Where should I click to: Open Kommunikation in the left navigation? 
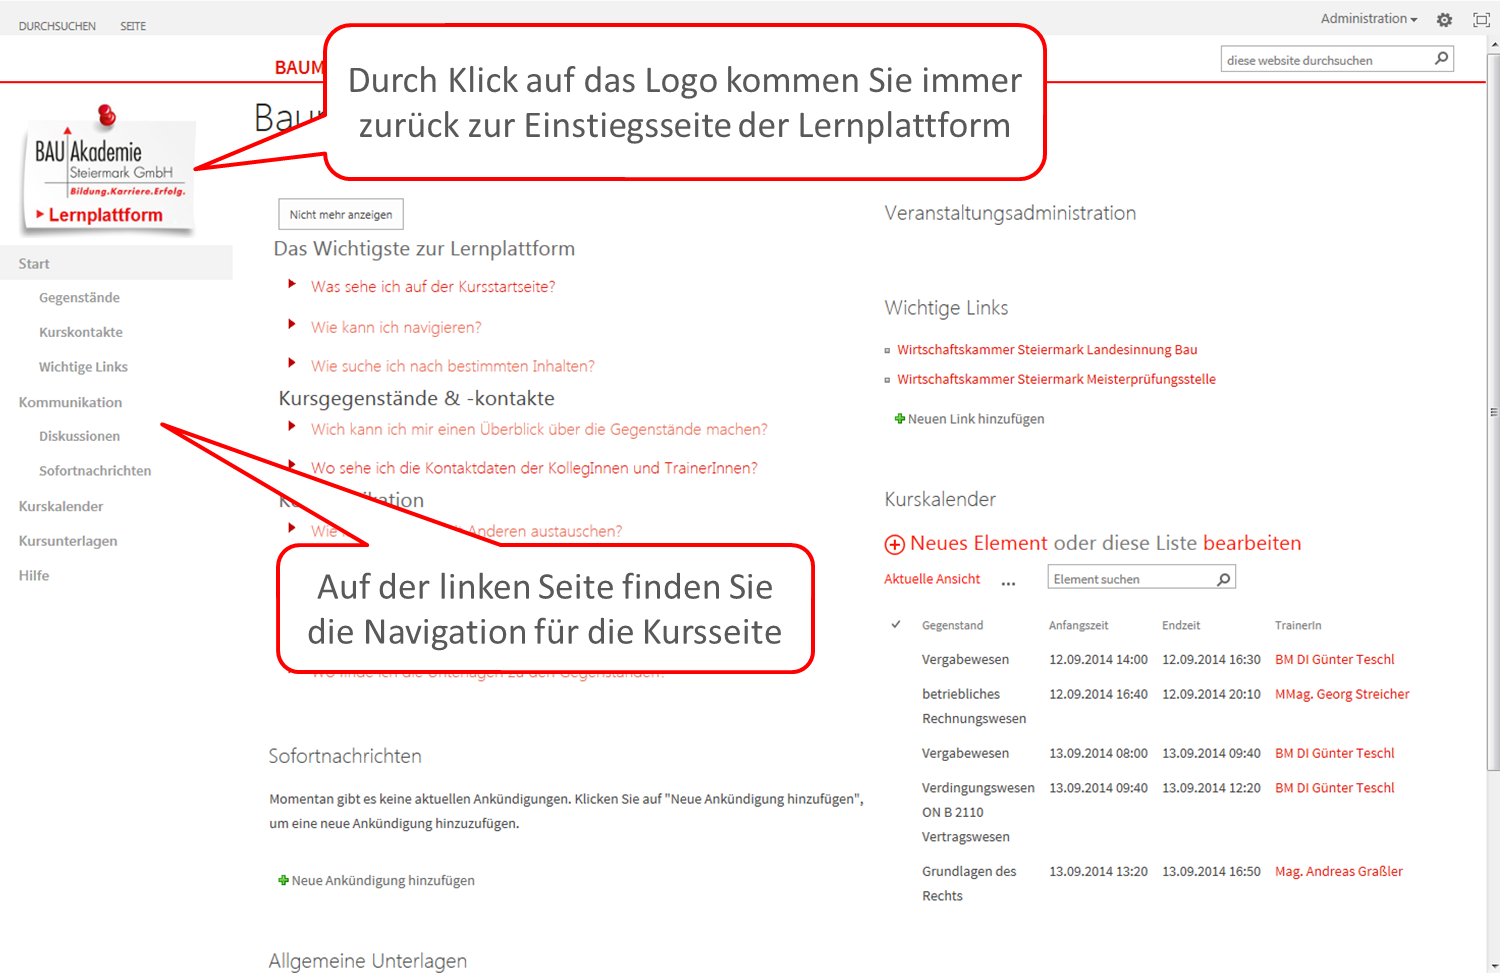70,402
